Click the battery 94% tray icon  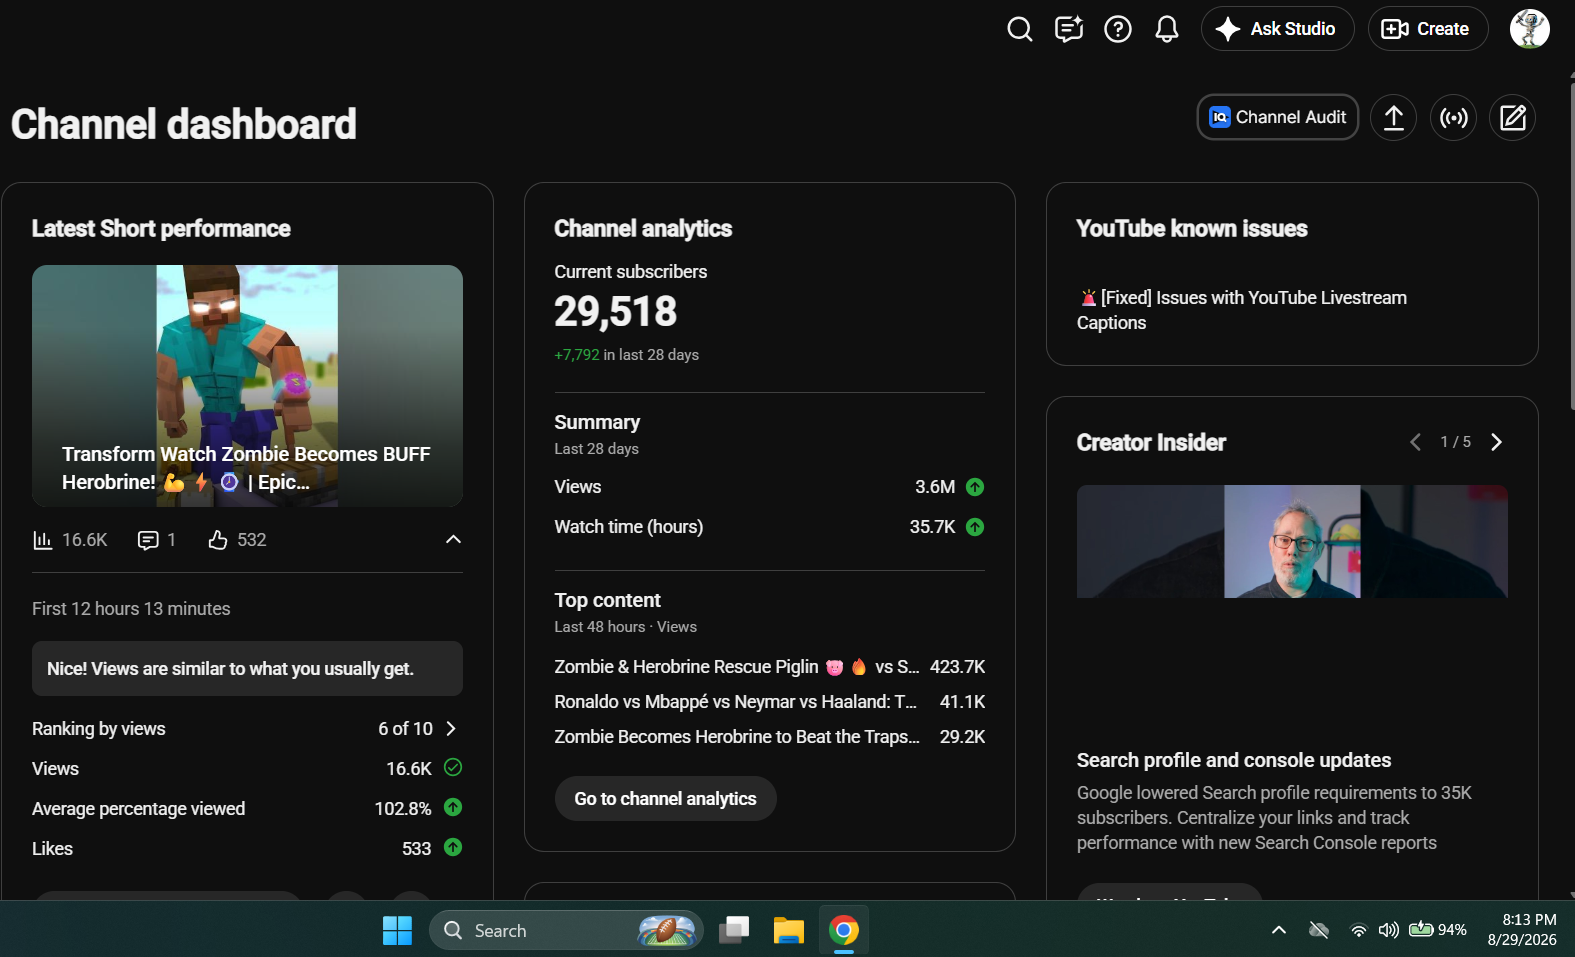pos(1438,930)
